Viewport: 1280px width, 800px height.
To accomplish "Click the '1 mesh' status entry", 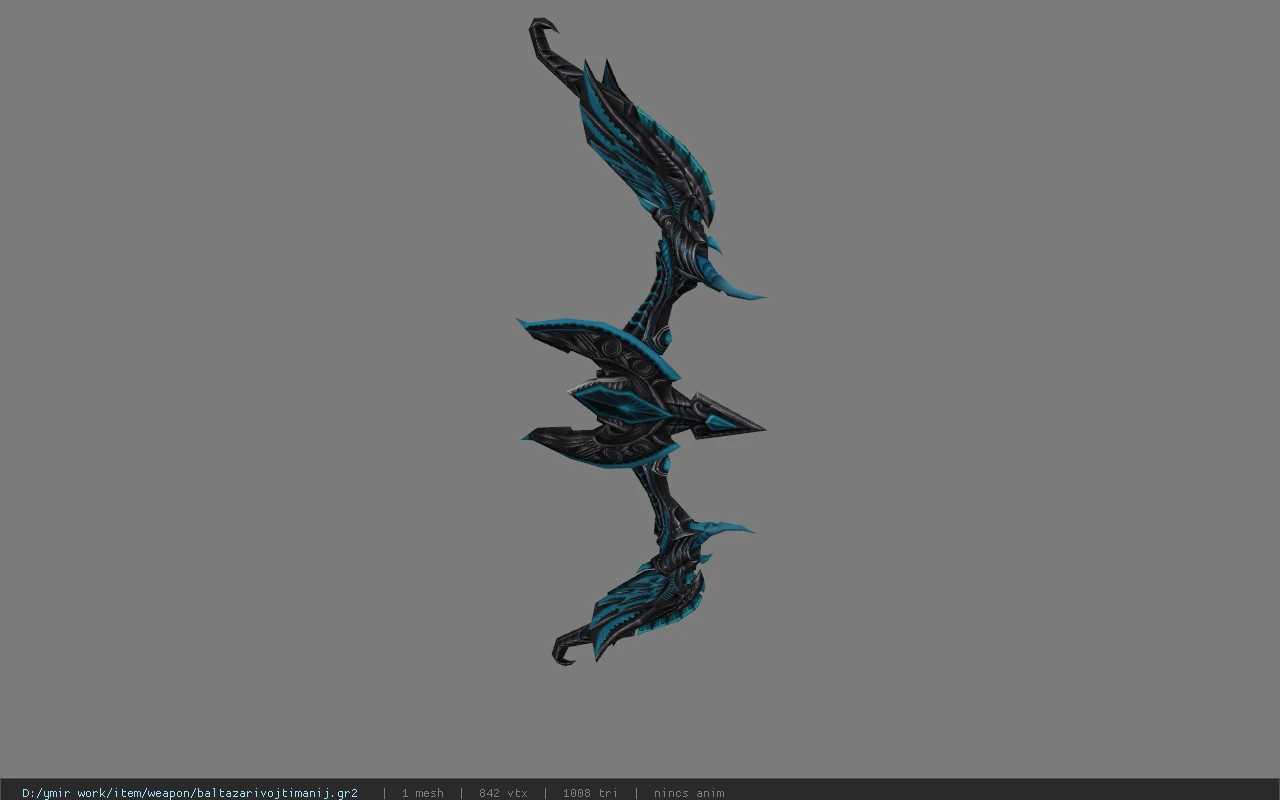I will tap(422, 793).
